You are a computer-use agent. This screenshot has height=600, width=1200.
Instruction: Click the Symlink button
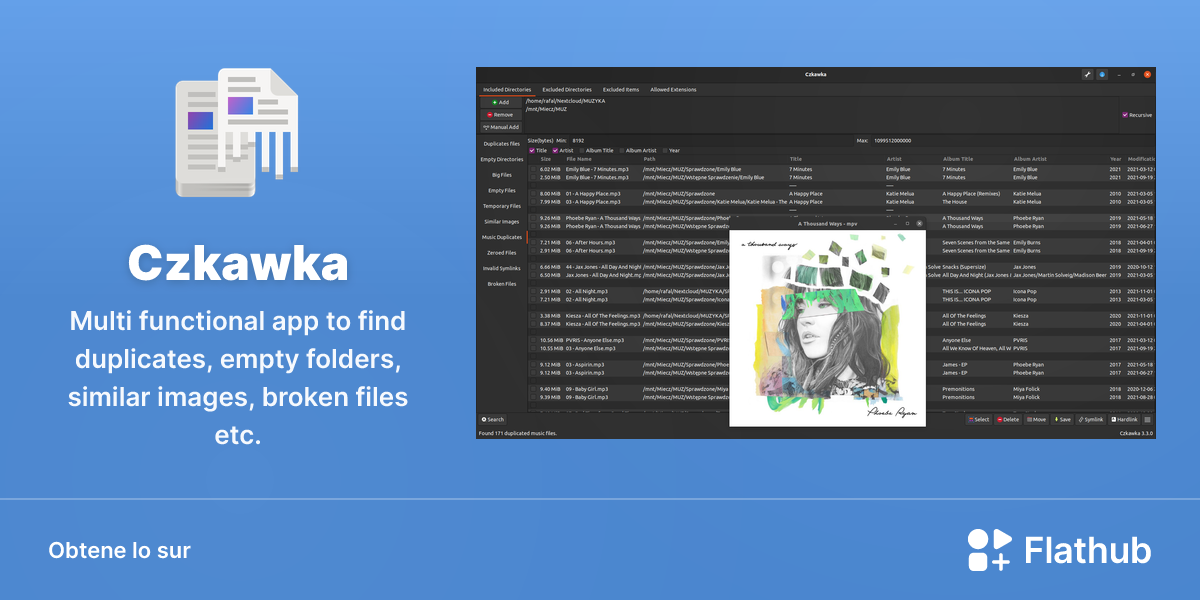pos(1091,420)
